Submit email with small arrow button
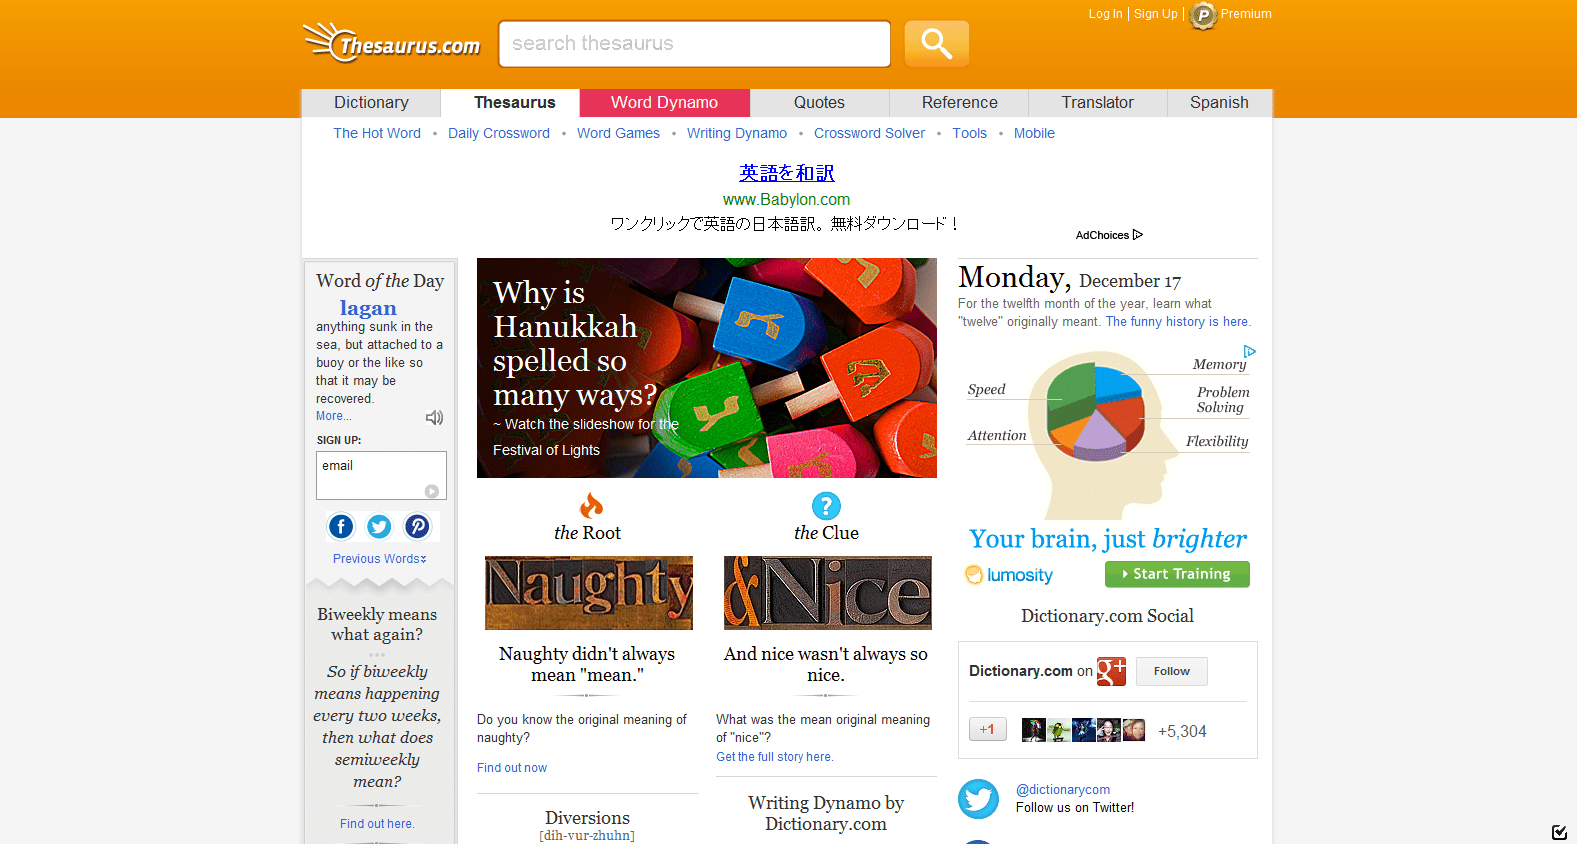This screenshot has width=1577, height=844. tap(431, 491)
